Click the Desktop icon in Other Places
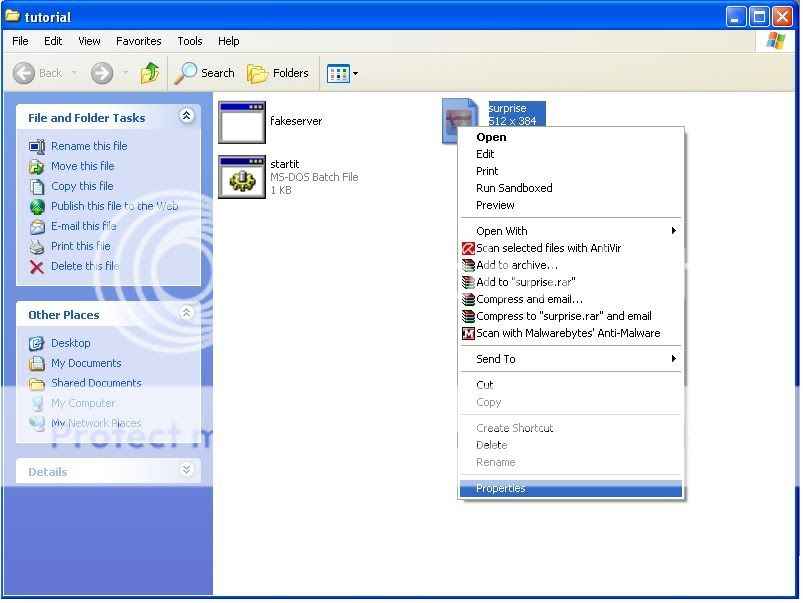 click(x=37, y=343)
